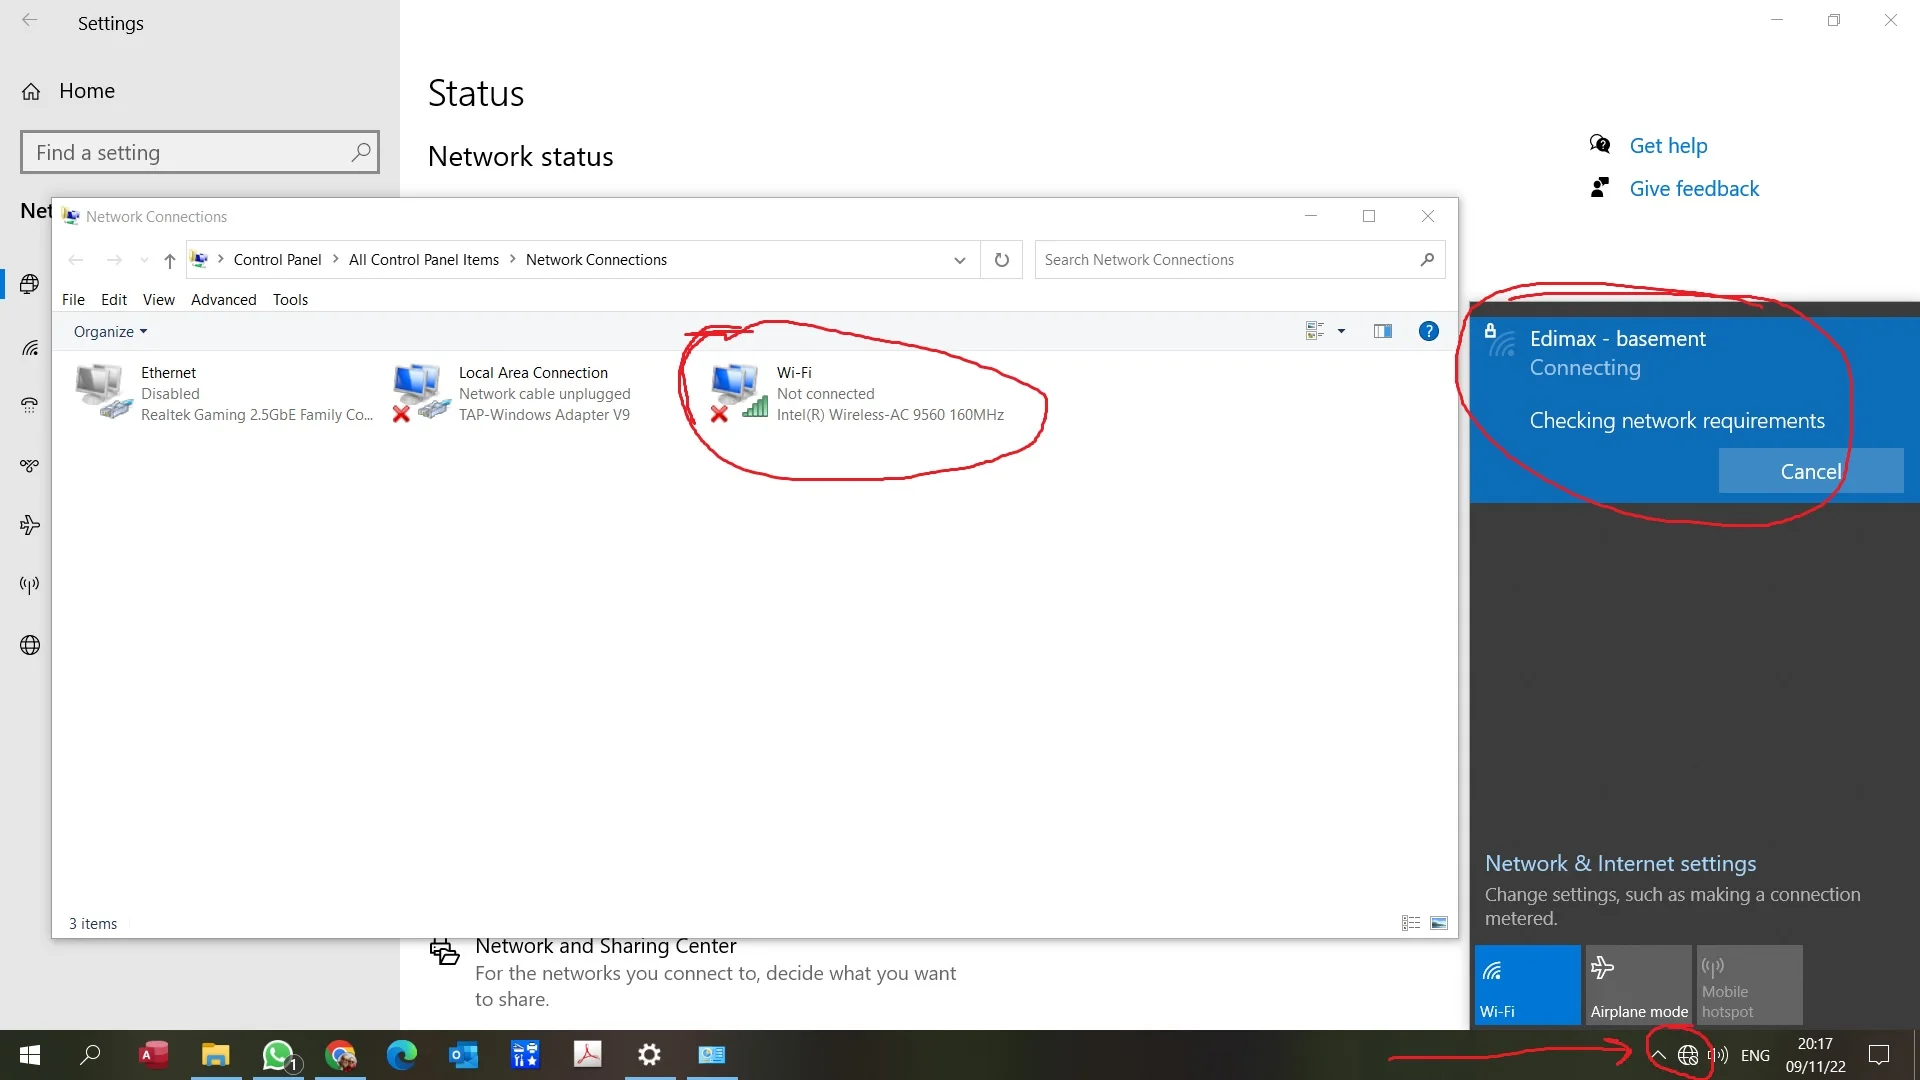Image resolution: width=1920 pixels, height=1080 pixels.
Task: Click the up-folder arrow in navigation bar
Action: (x=169, y=260)
